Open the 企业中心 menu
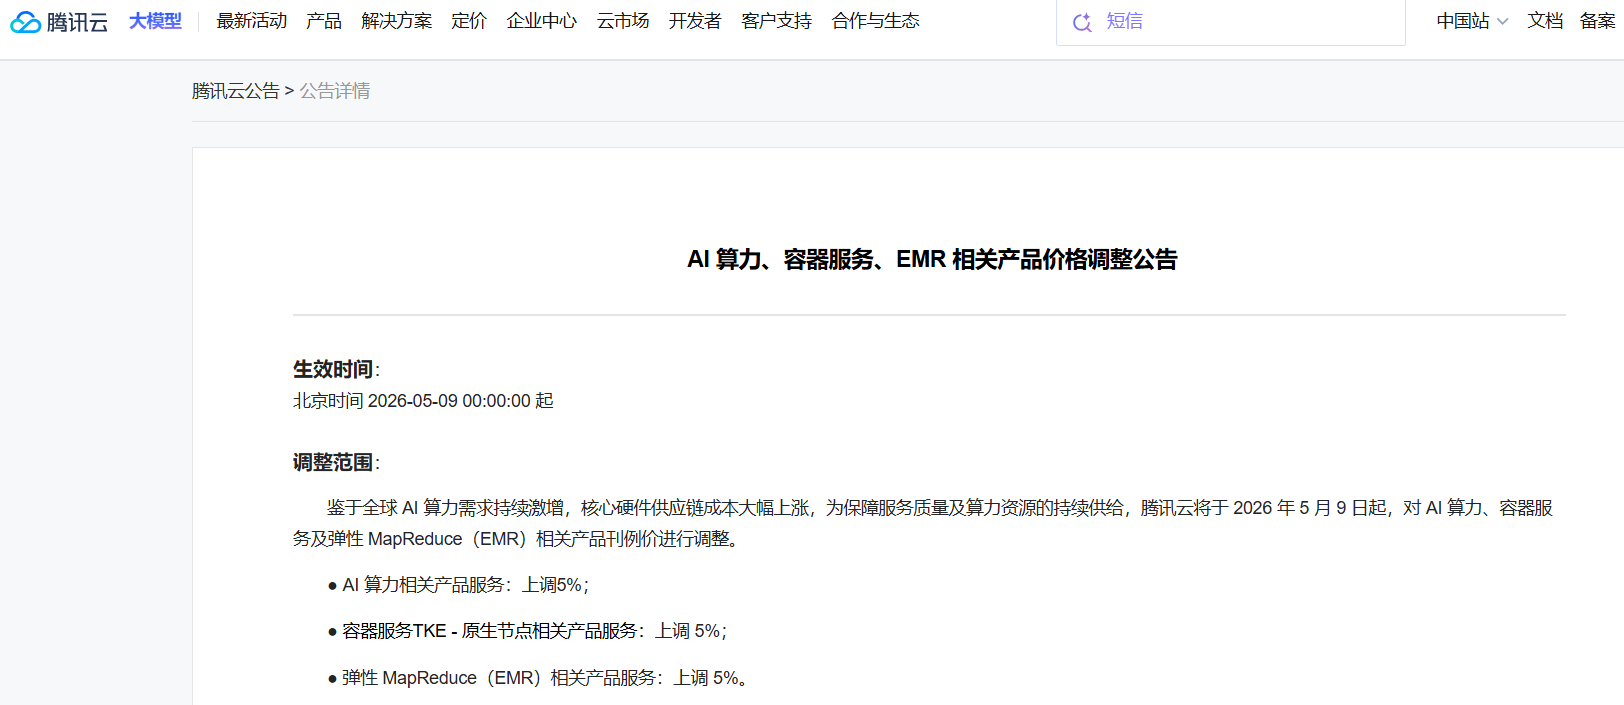This screenshot has height=705, width=1624. tap(542, 21)
